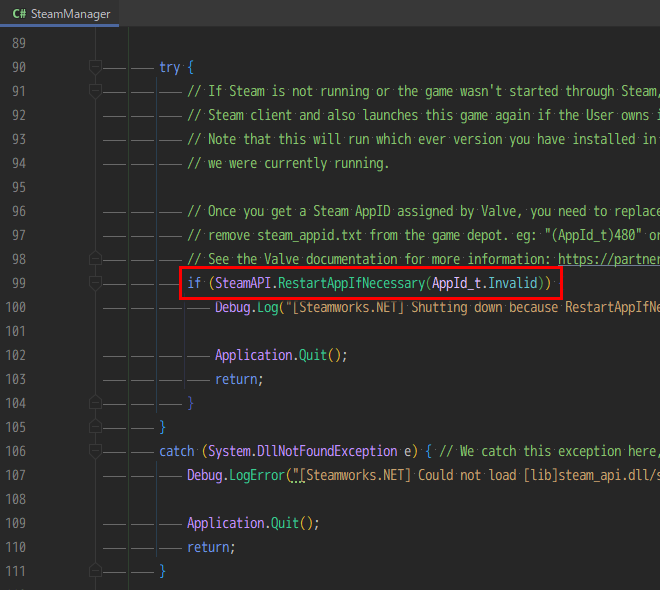The width and height of the screenshot is (660, 590).
Task: Click the '[Steamworks.NET] Shutting down' string
Action: click(473, 307)
